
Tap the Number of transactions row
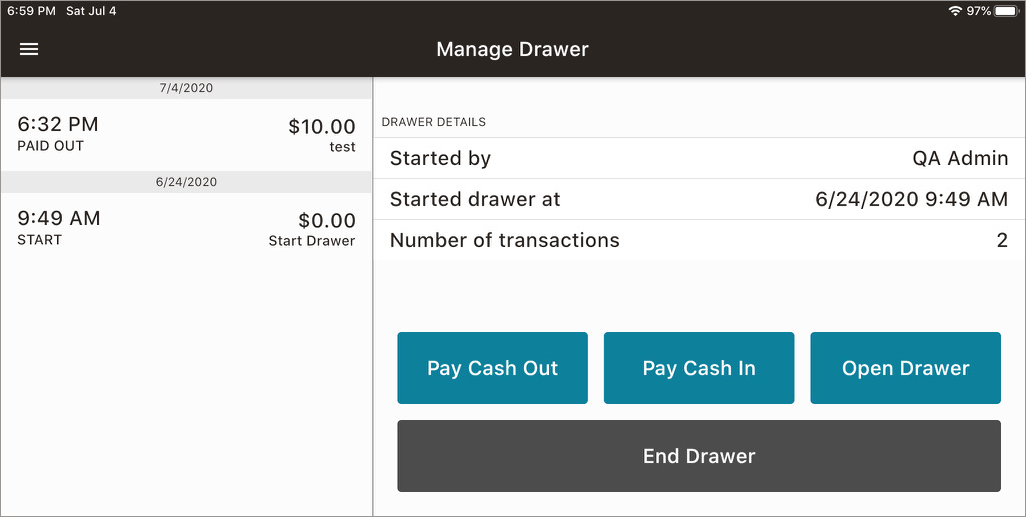[699, 240]
